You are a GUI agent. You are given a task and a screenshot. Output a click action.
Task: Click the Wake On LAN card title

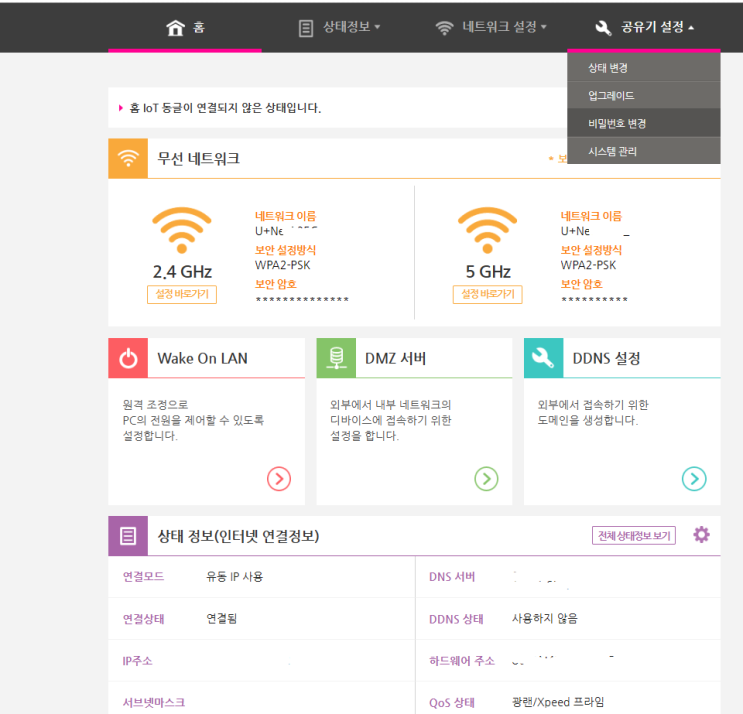tap(202, 359)
